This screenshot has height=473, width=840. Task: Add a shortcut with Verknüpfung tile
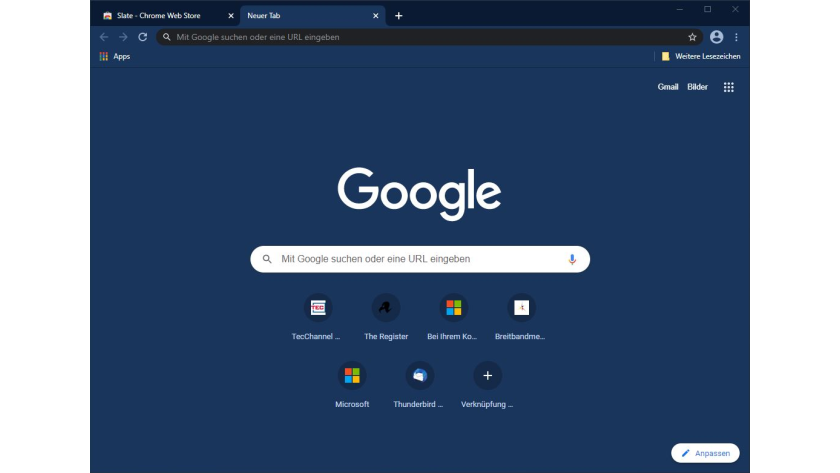487,376
